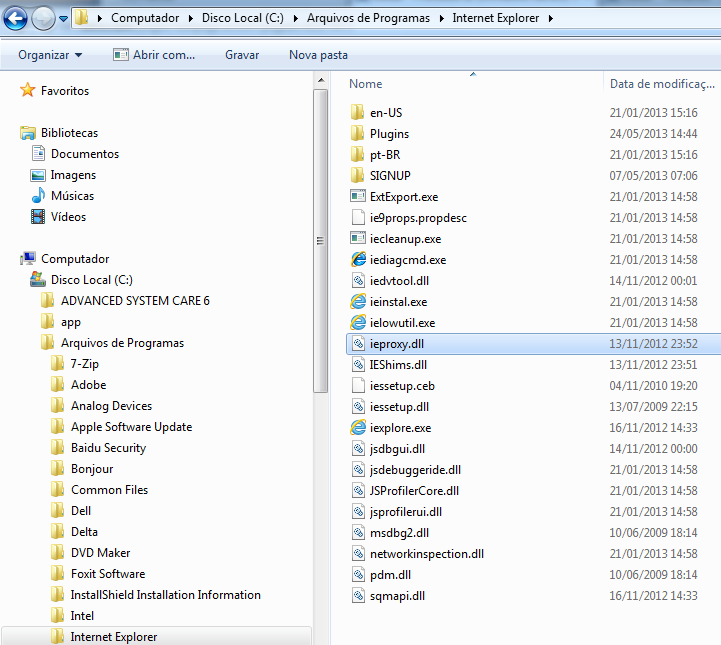Click the Computador breadcrumb segment
The height and width of the screenshot is (645, 721).
tap(145, 18)
